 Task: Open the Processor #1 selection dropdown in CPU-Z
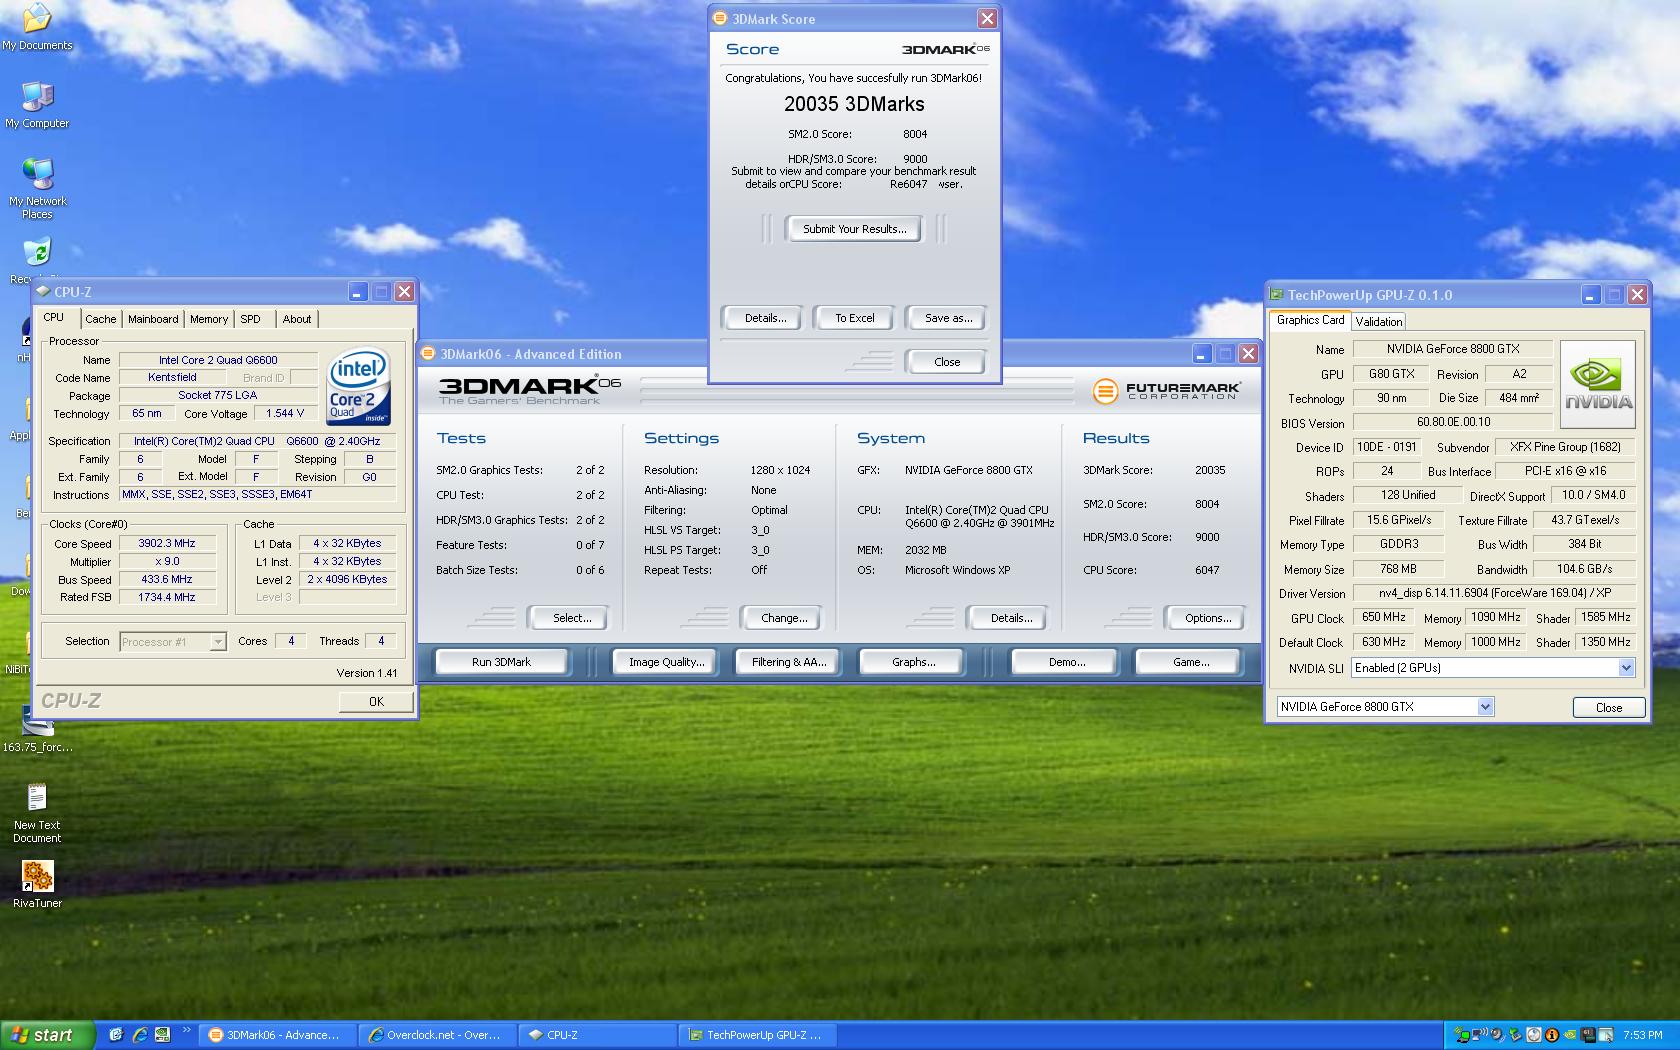(218, 642)
